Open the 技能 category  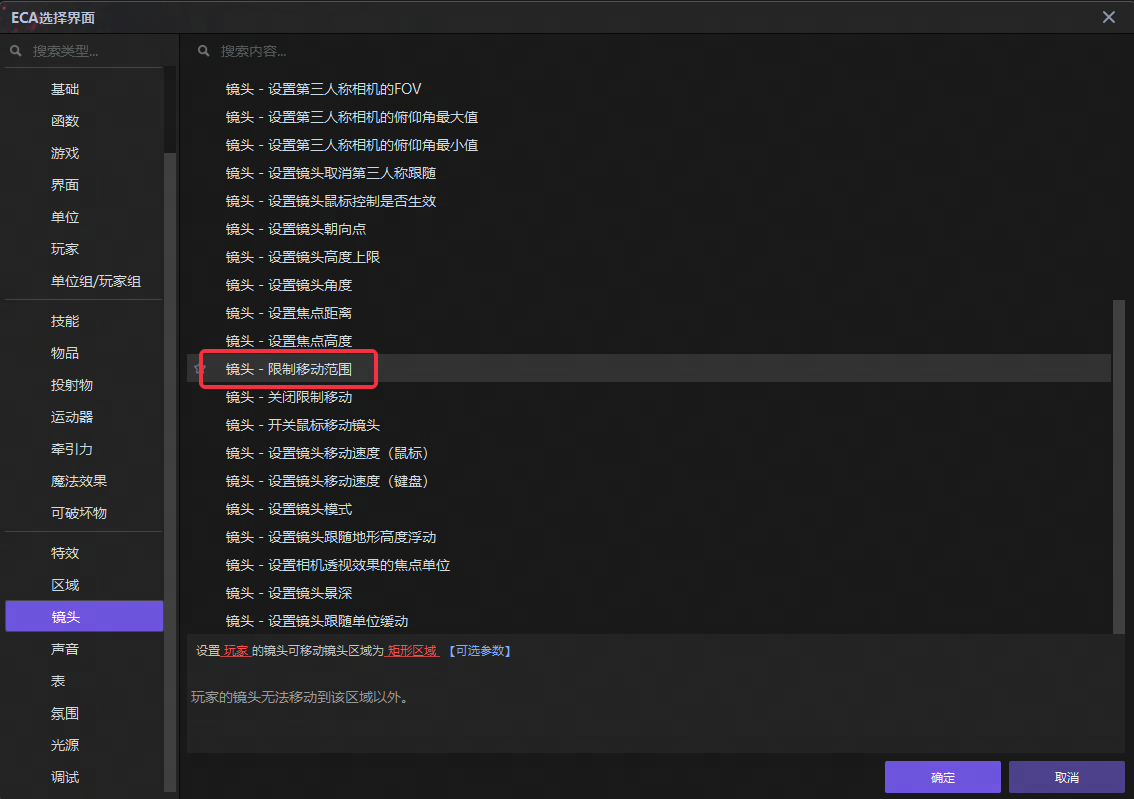(x=65, y=321)
